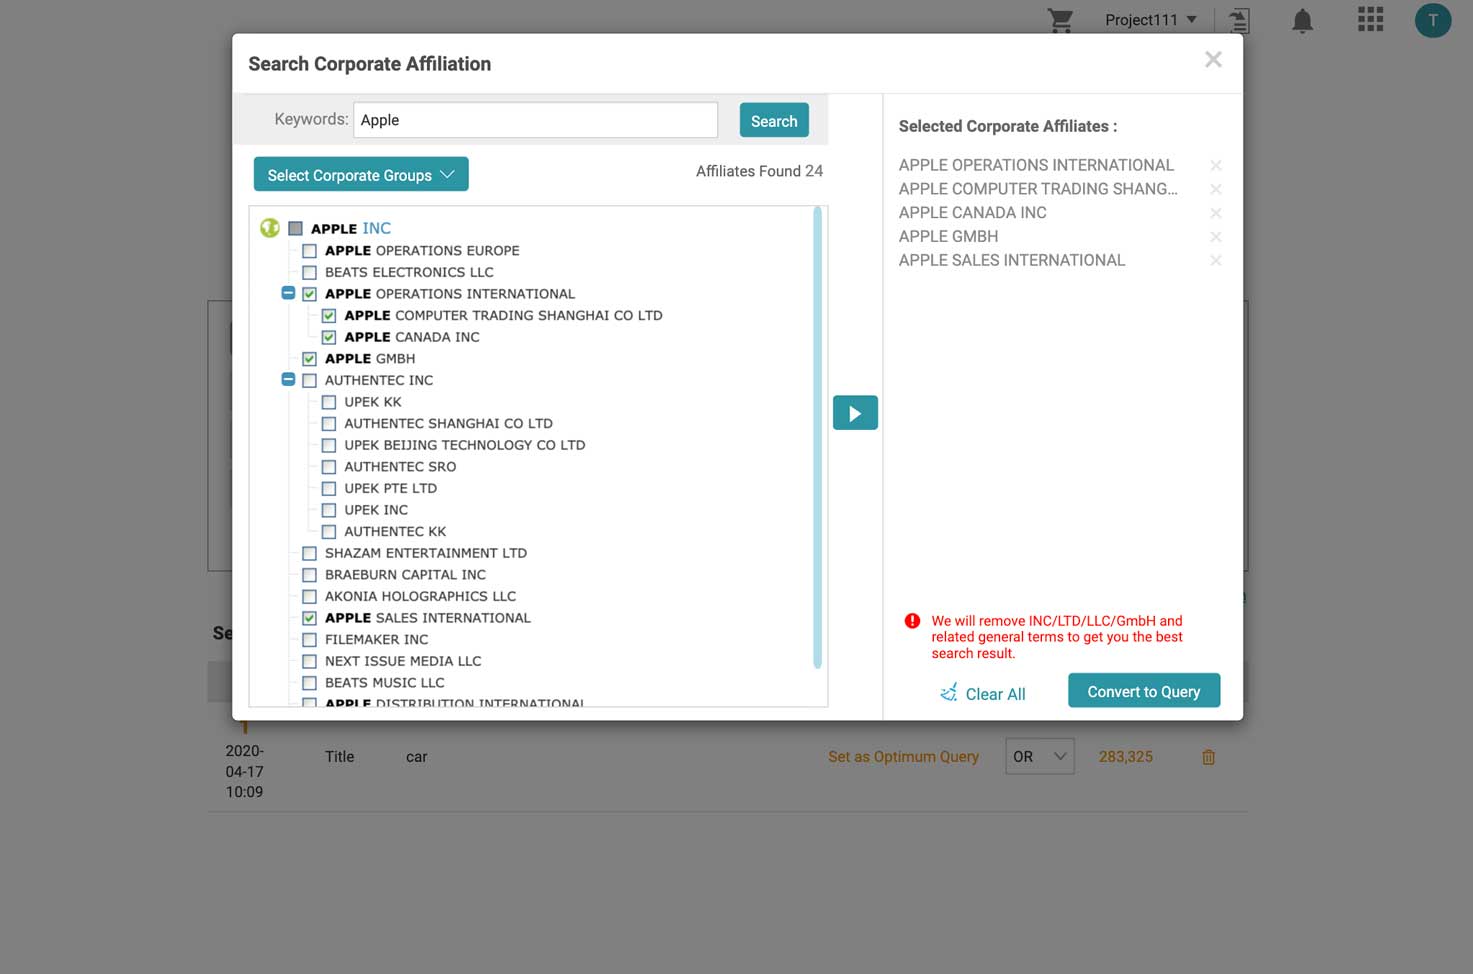Close the Search Corporate Affiliation dialog
The image size is (1473, 974).
coord(1213,60)
